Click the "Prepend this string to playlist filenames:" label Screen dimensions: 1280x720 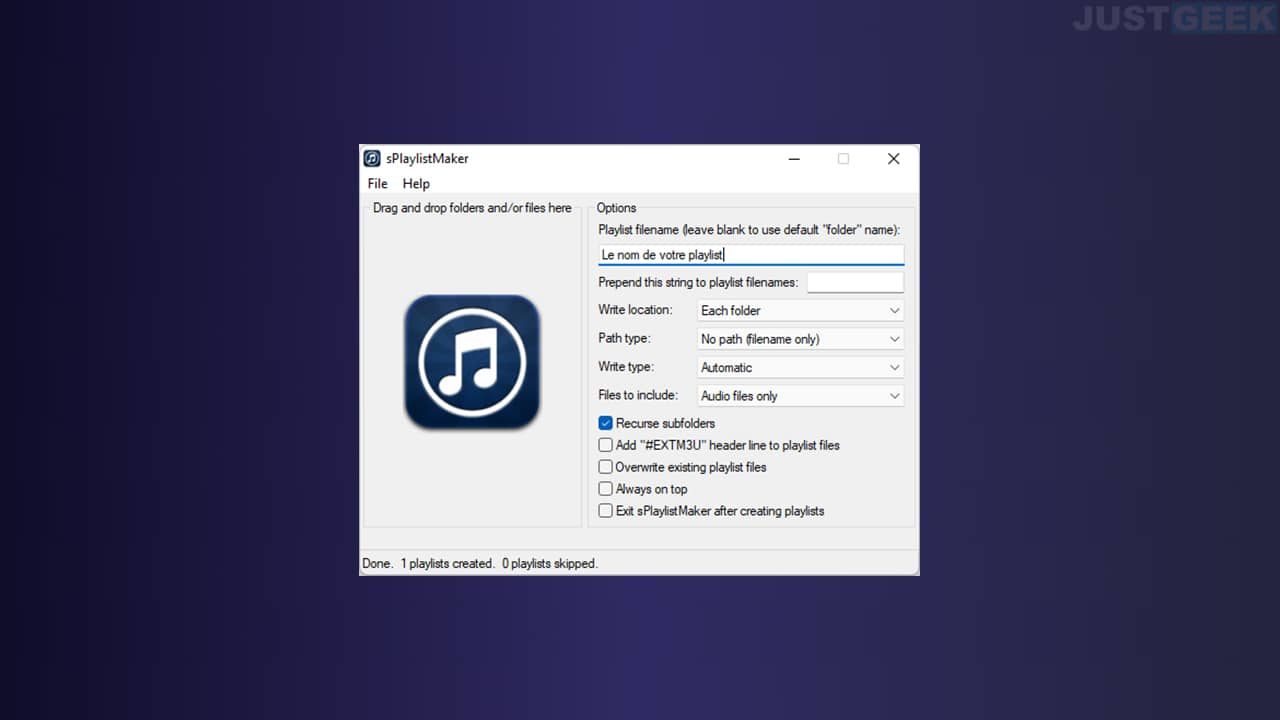[x=698, y=282]
